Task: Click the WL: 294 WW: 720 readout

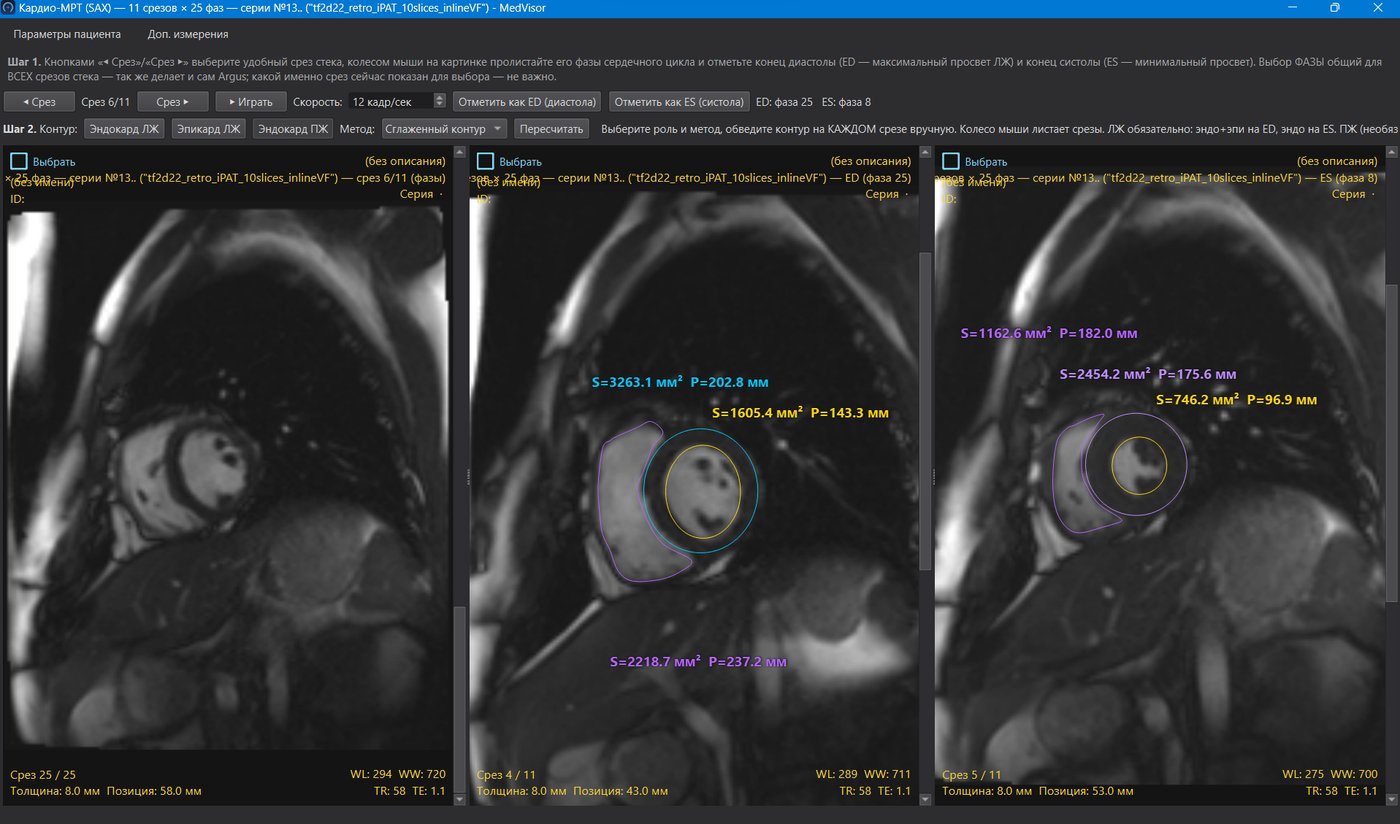Action: 398,775
